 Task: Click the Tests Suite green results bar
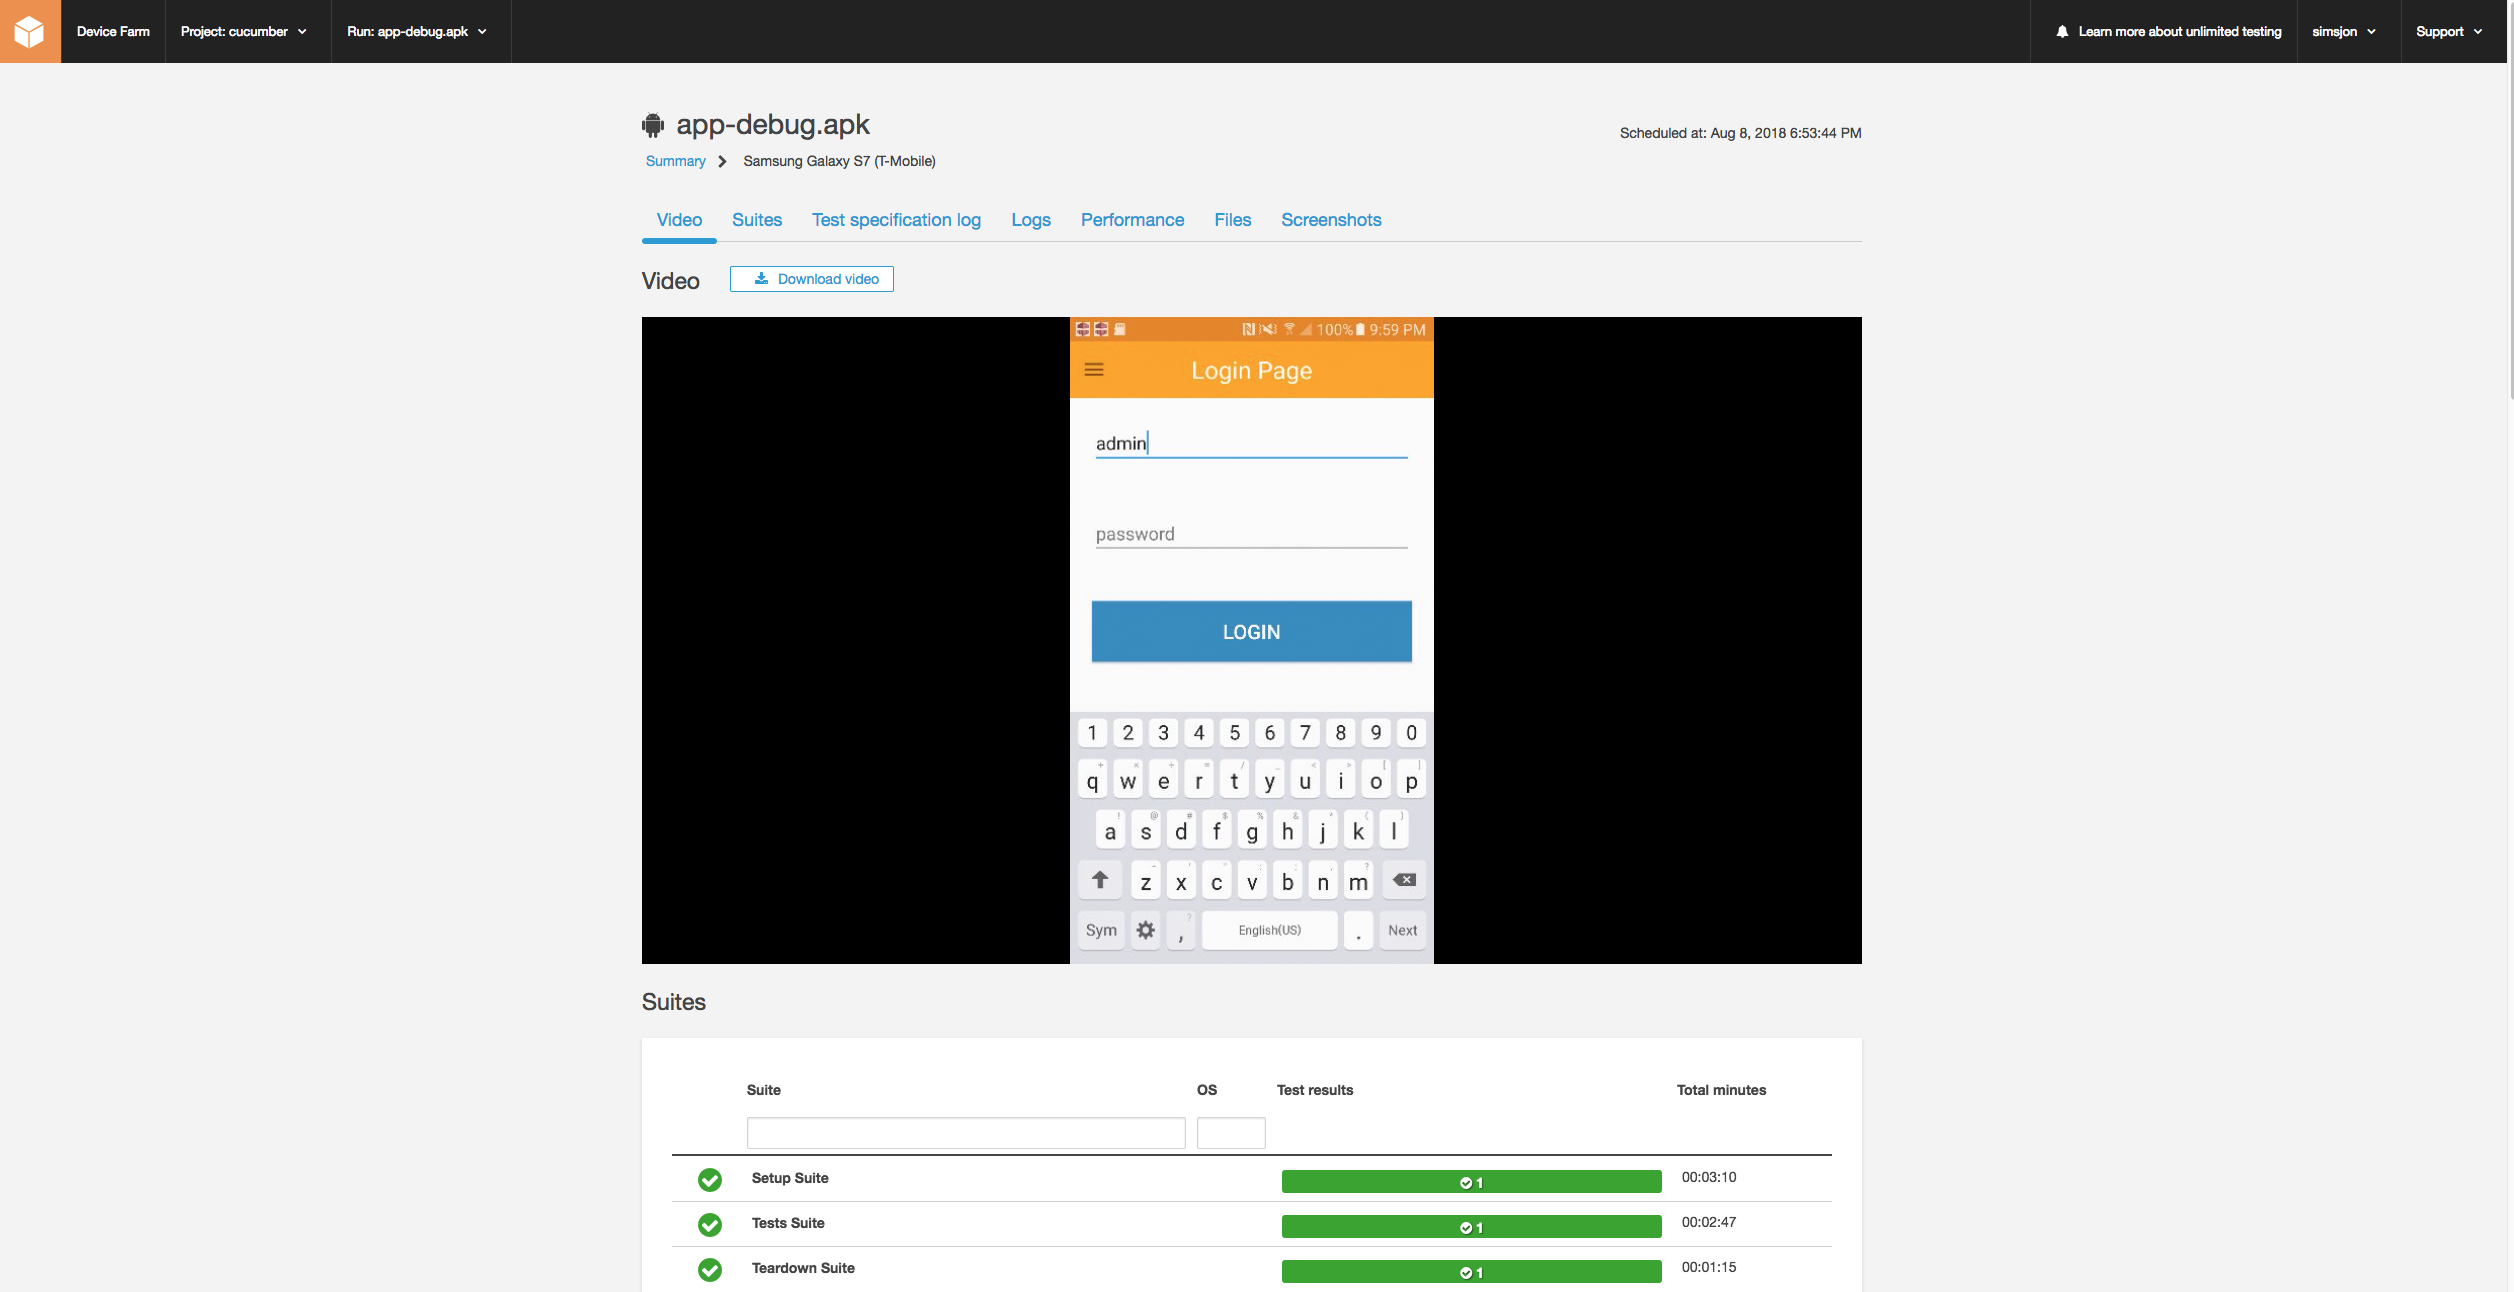1471,1227
